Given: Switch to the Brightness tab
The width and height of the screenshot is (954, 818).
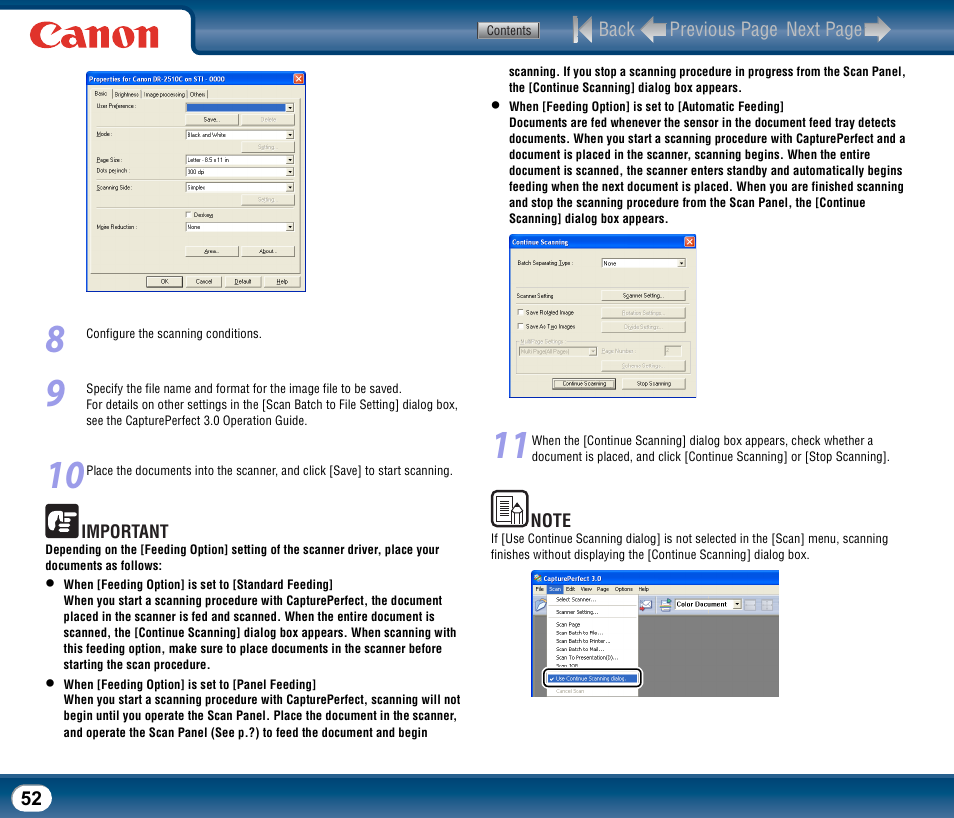Looking at the screenshot, I should (x=127, y=94).
